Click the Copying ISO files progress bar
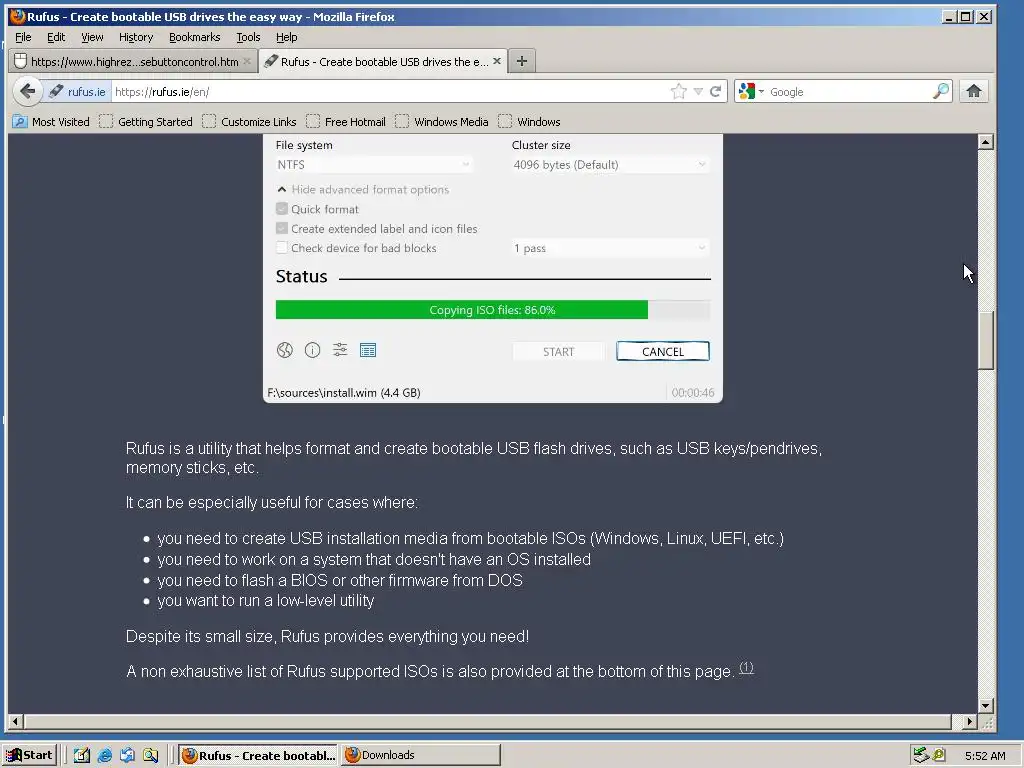This screenshot has height=768, width=1024. [492, 310]
